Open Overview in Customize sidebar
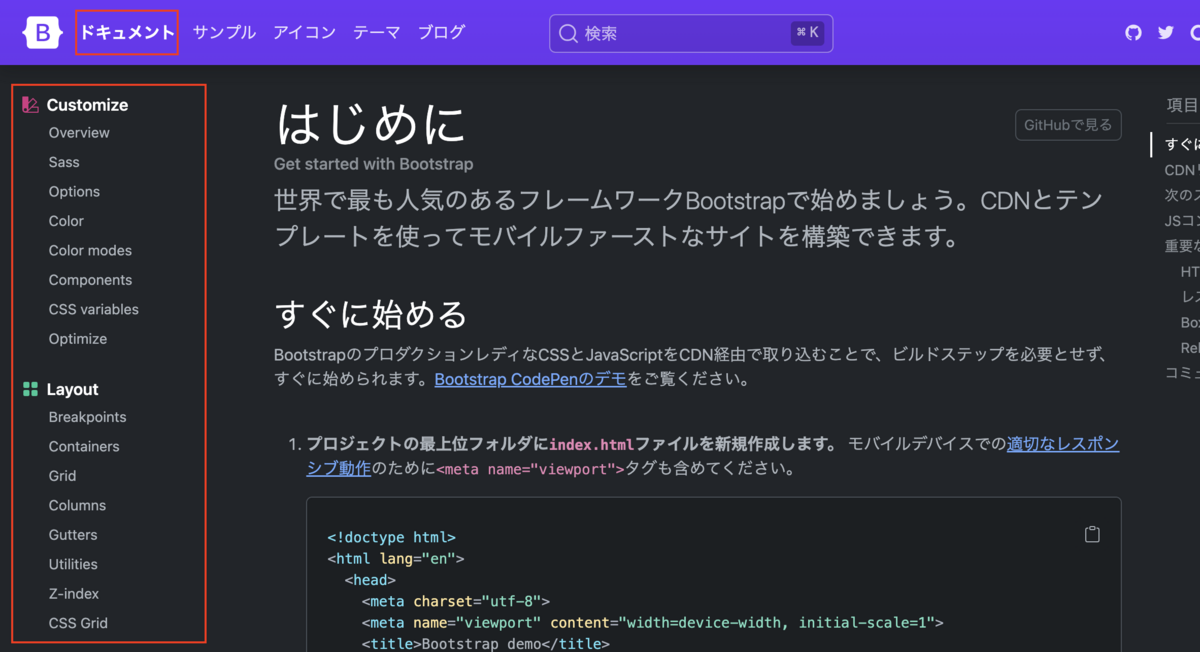 (79, 133)
